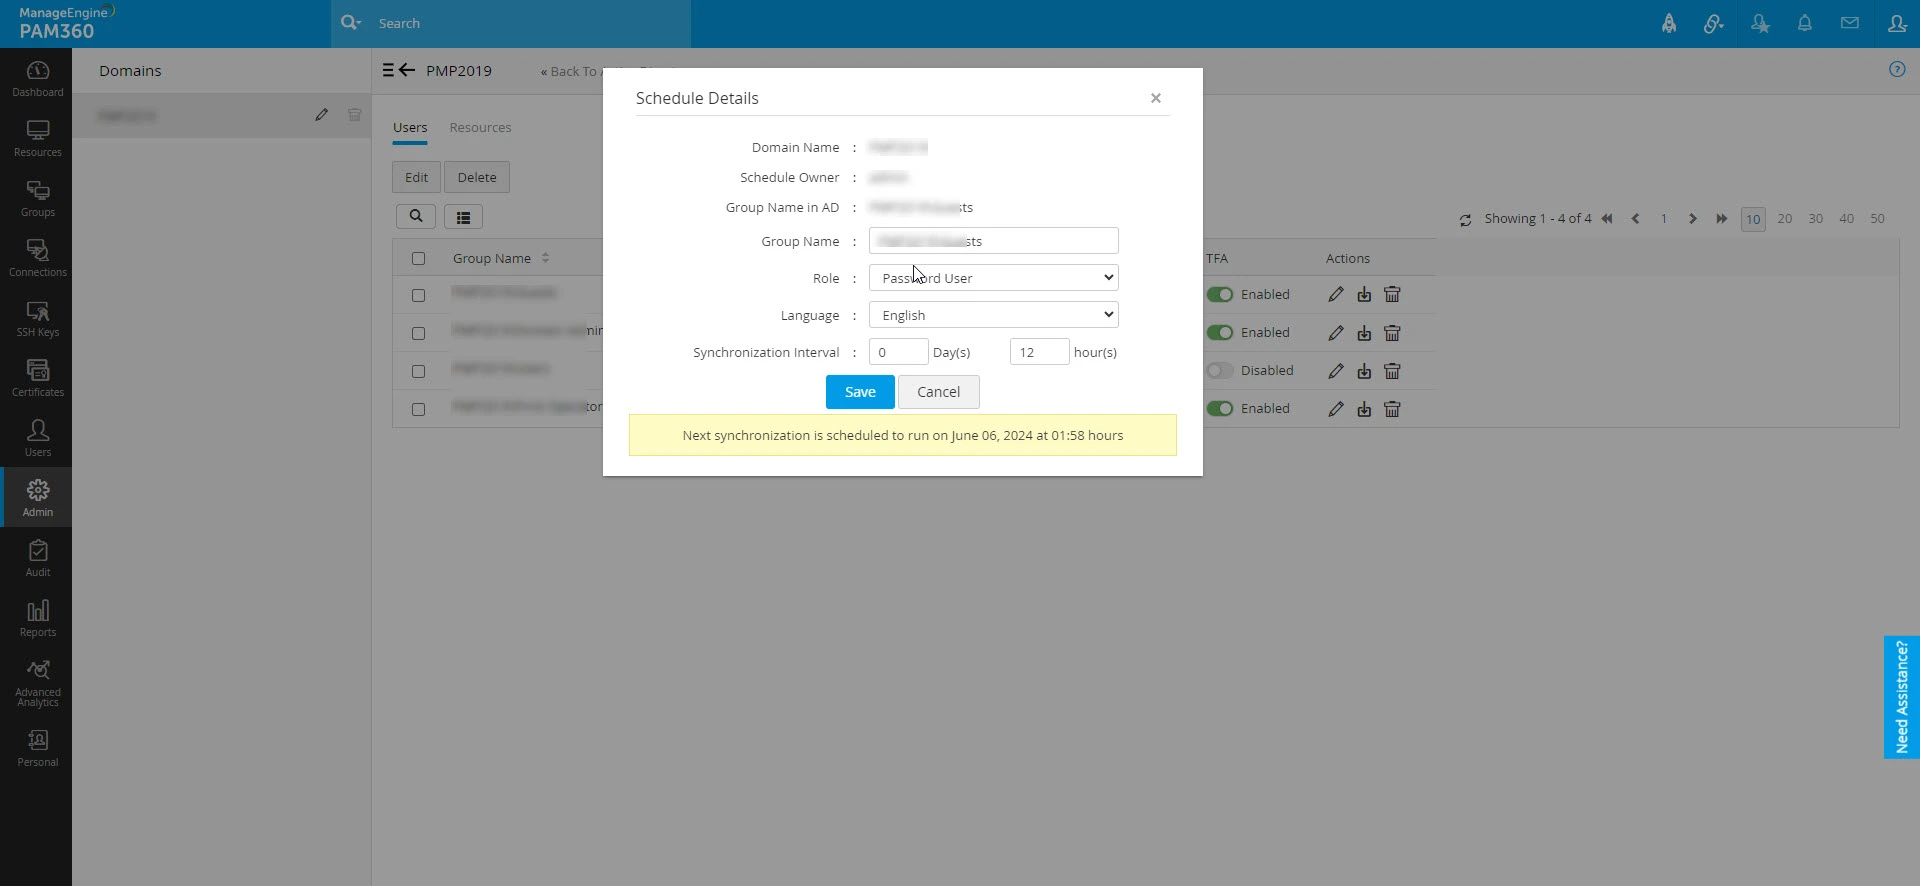Image resolution: width=1920 pixels, height=886 pixels.
Task: Open the notifications bell
Action: (1805, 23)
